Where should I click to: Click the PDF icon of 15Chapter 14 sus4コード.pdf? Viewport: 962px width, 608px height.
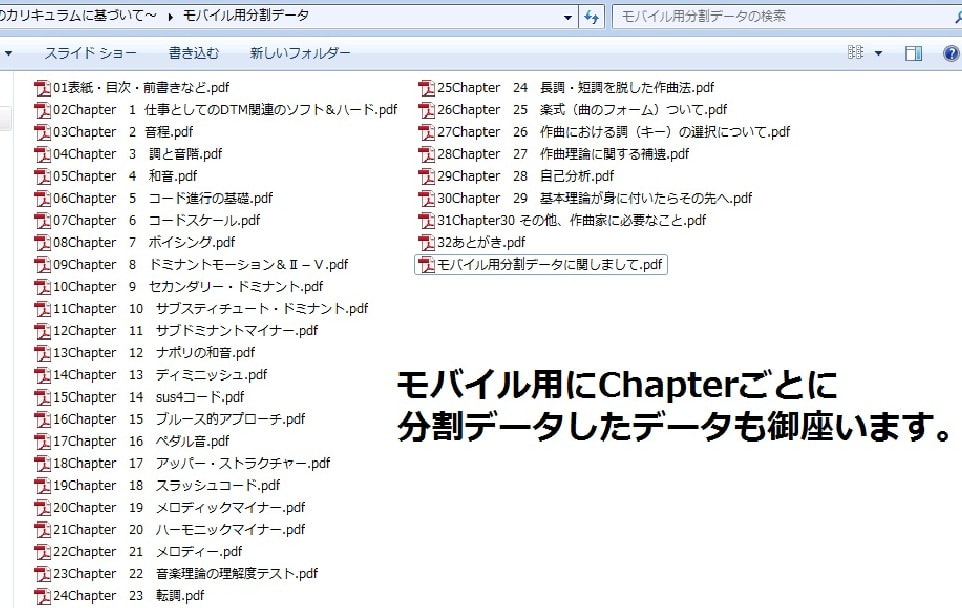coord(42,398)
